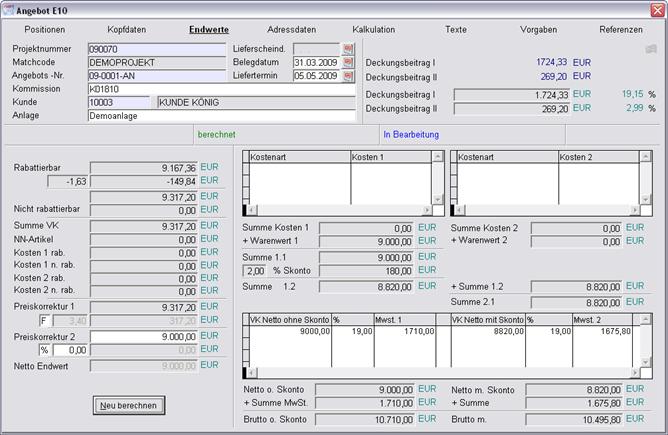
Task: Open the calendar picker for Belegdatum
Action: pos(349,62)
